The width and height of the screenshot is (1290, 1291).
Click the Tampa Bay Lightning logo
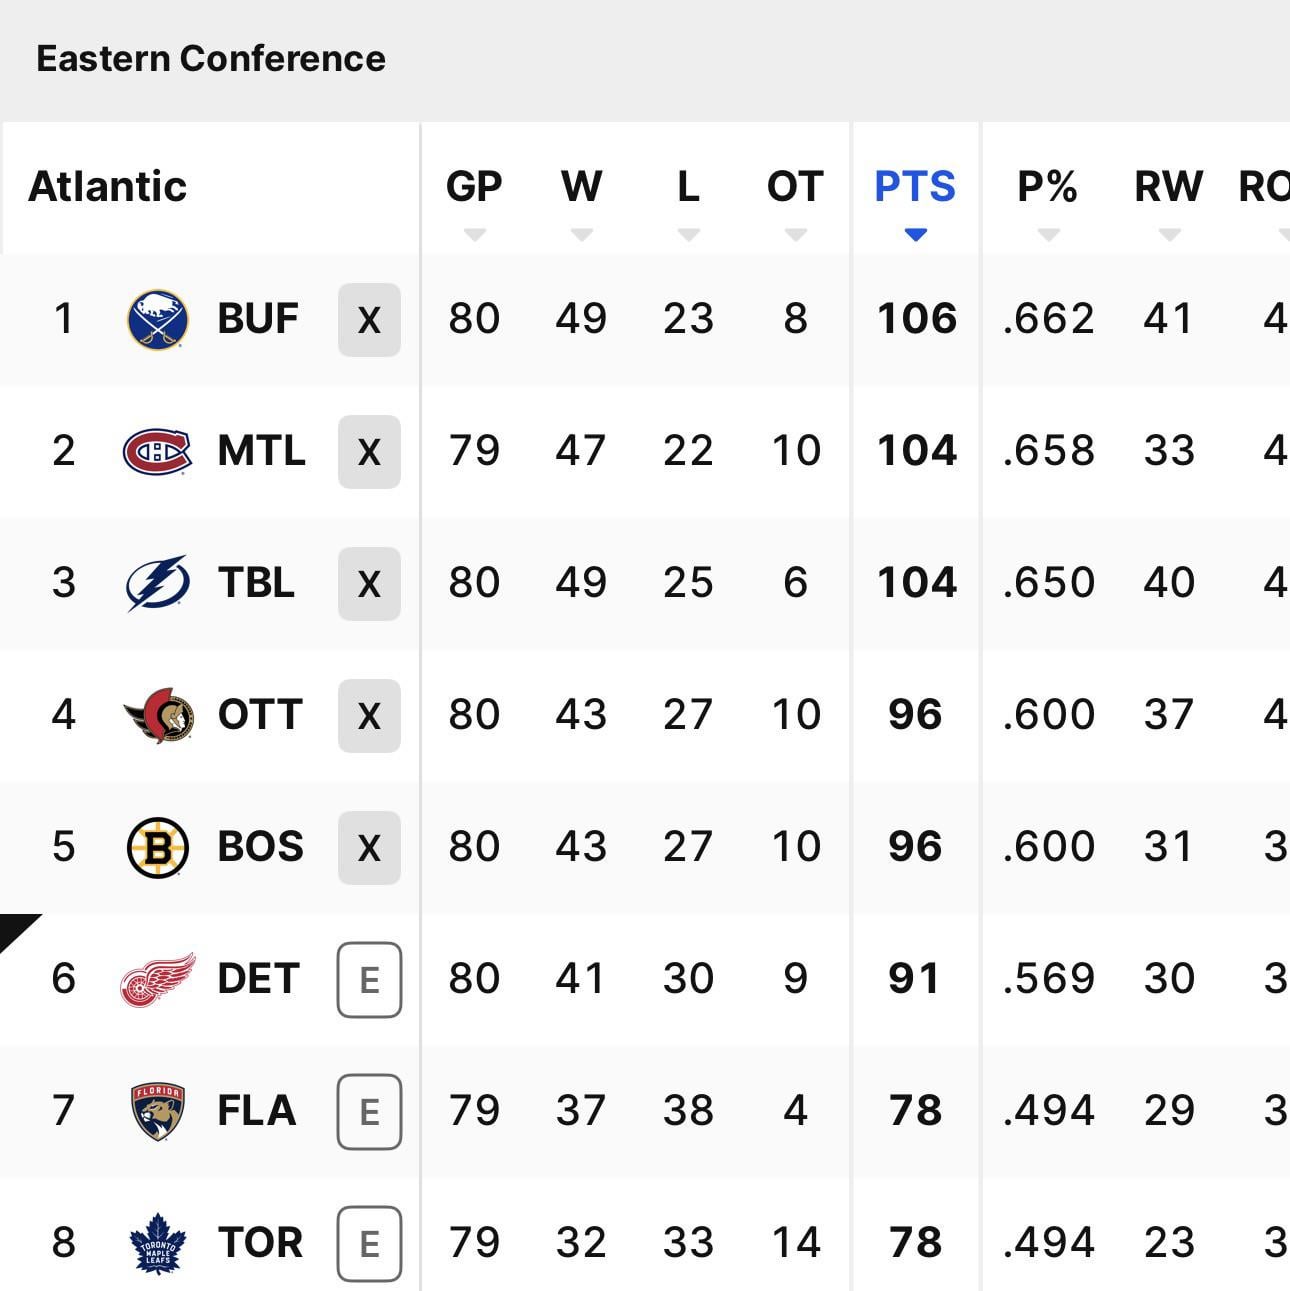click(x=158, y=583)
